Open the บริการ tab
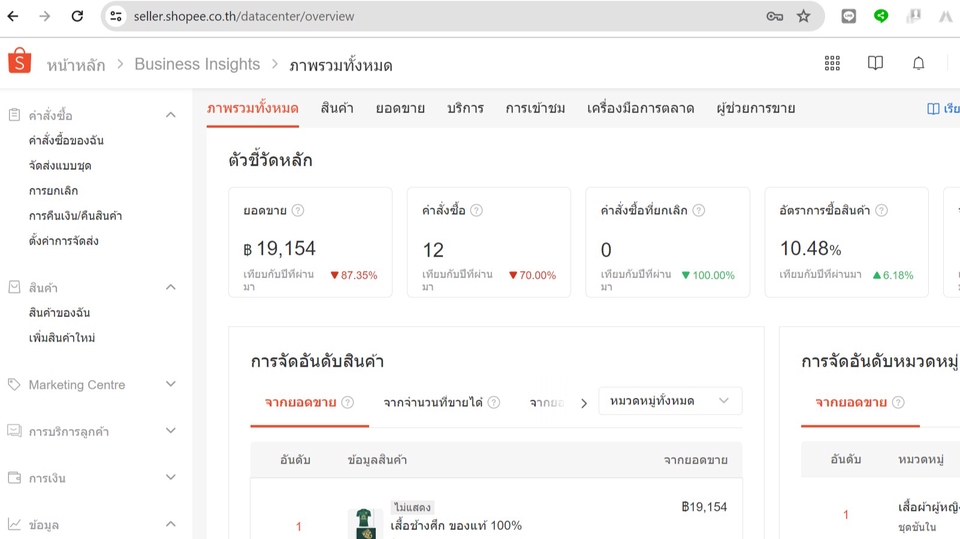This screenshot has width=960, height=539. click(x=465, y=108)
